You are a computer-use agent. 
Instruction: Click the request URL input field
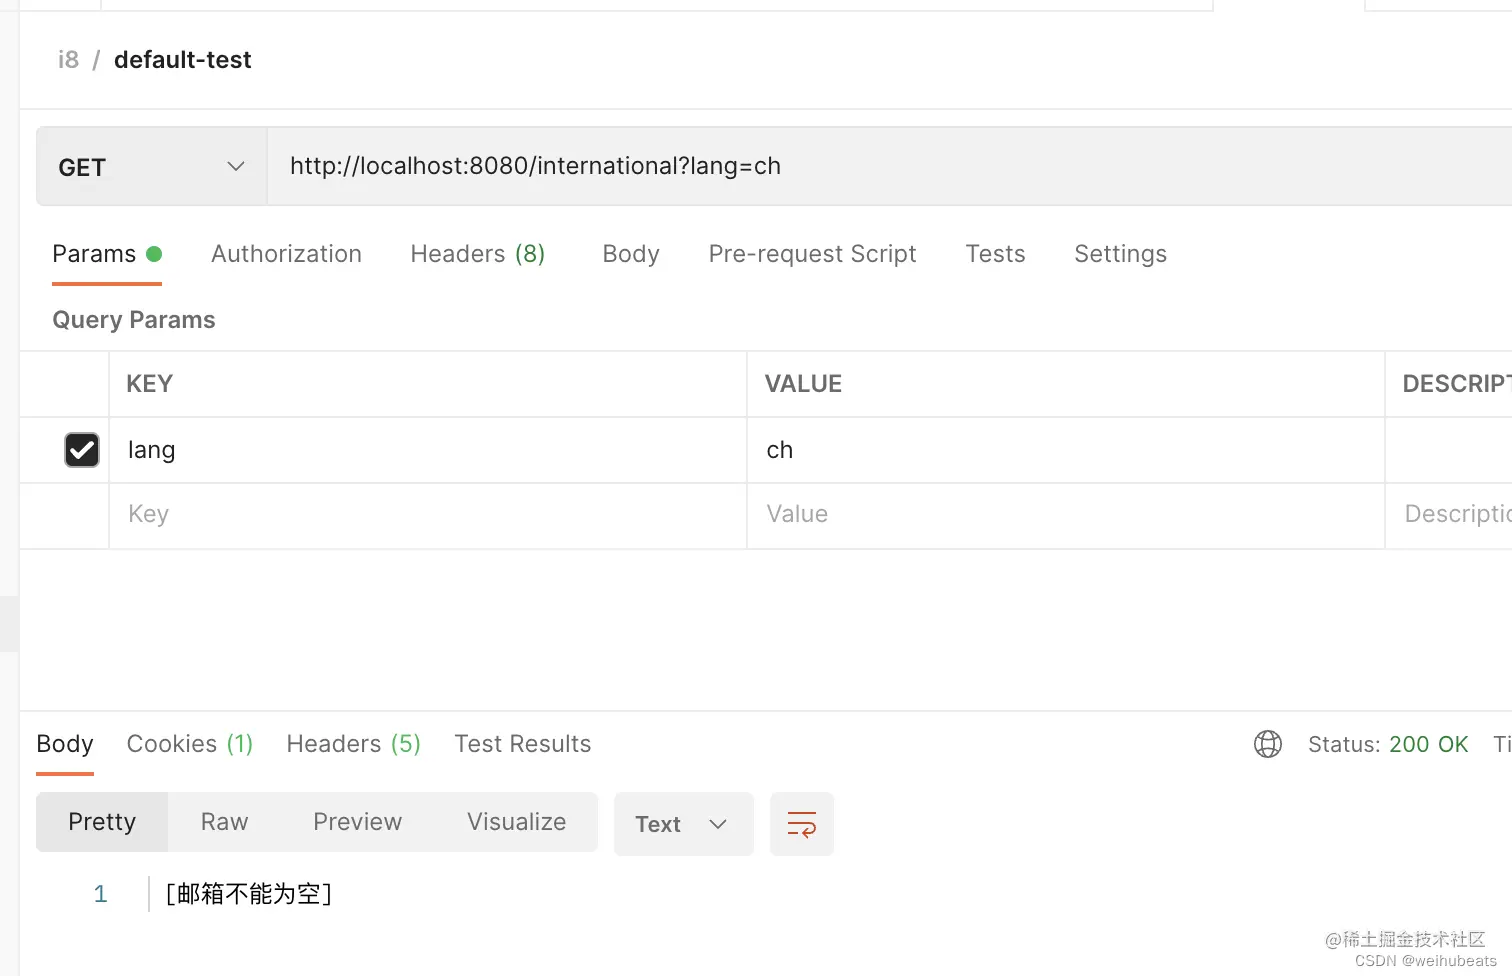(890, 167)
